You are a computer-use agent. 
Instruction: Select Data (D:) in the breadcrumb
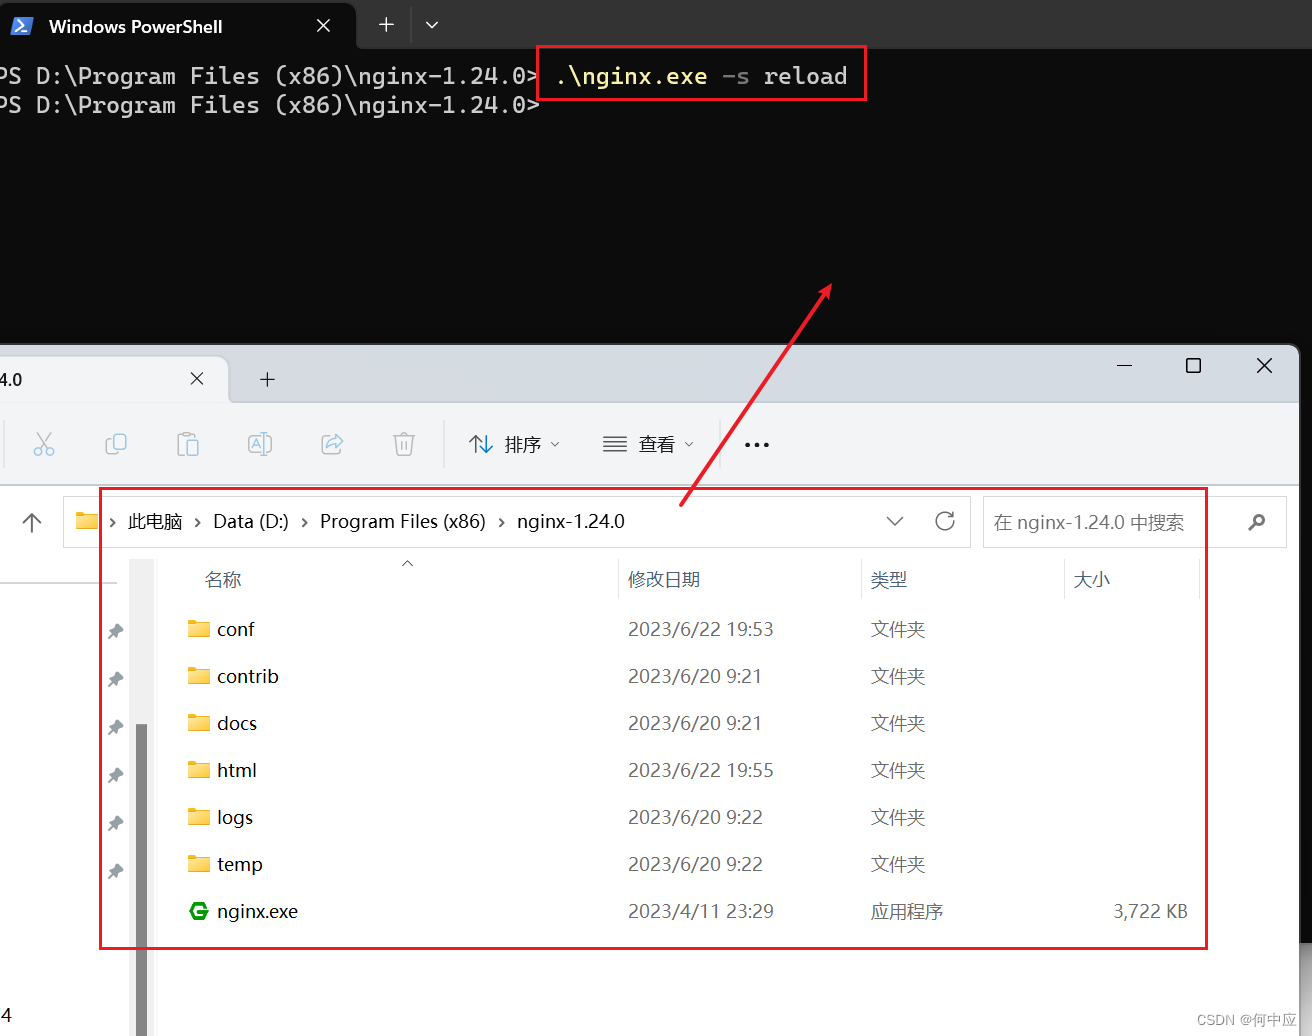(251, 522)
